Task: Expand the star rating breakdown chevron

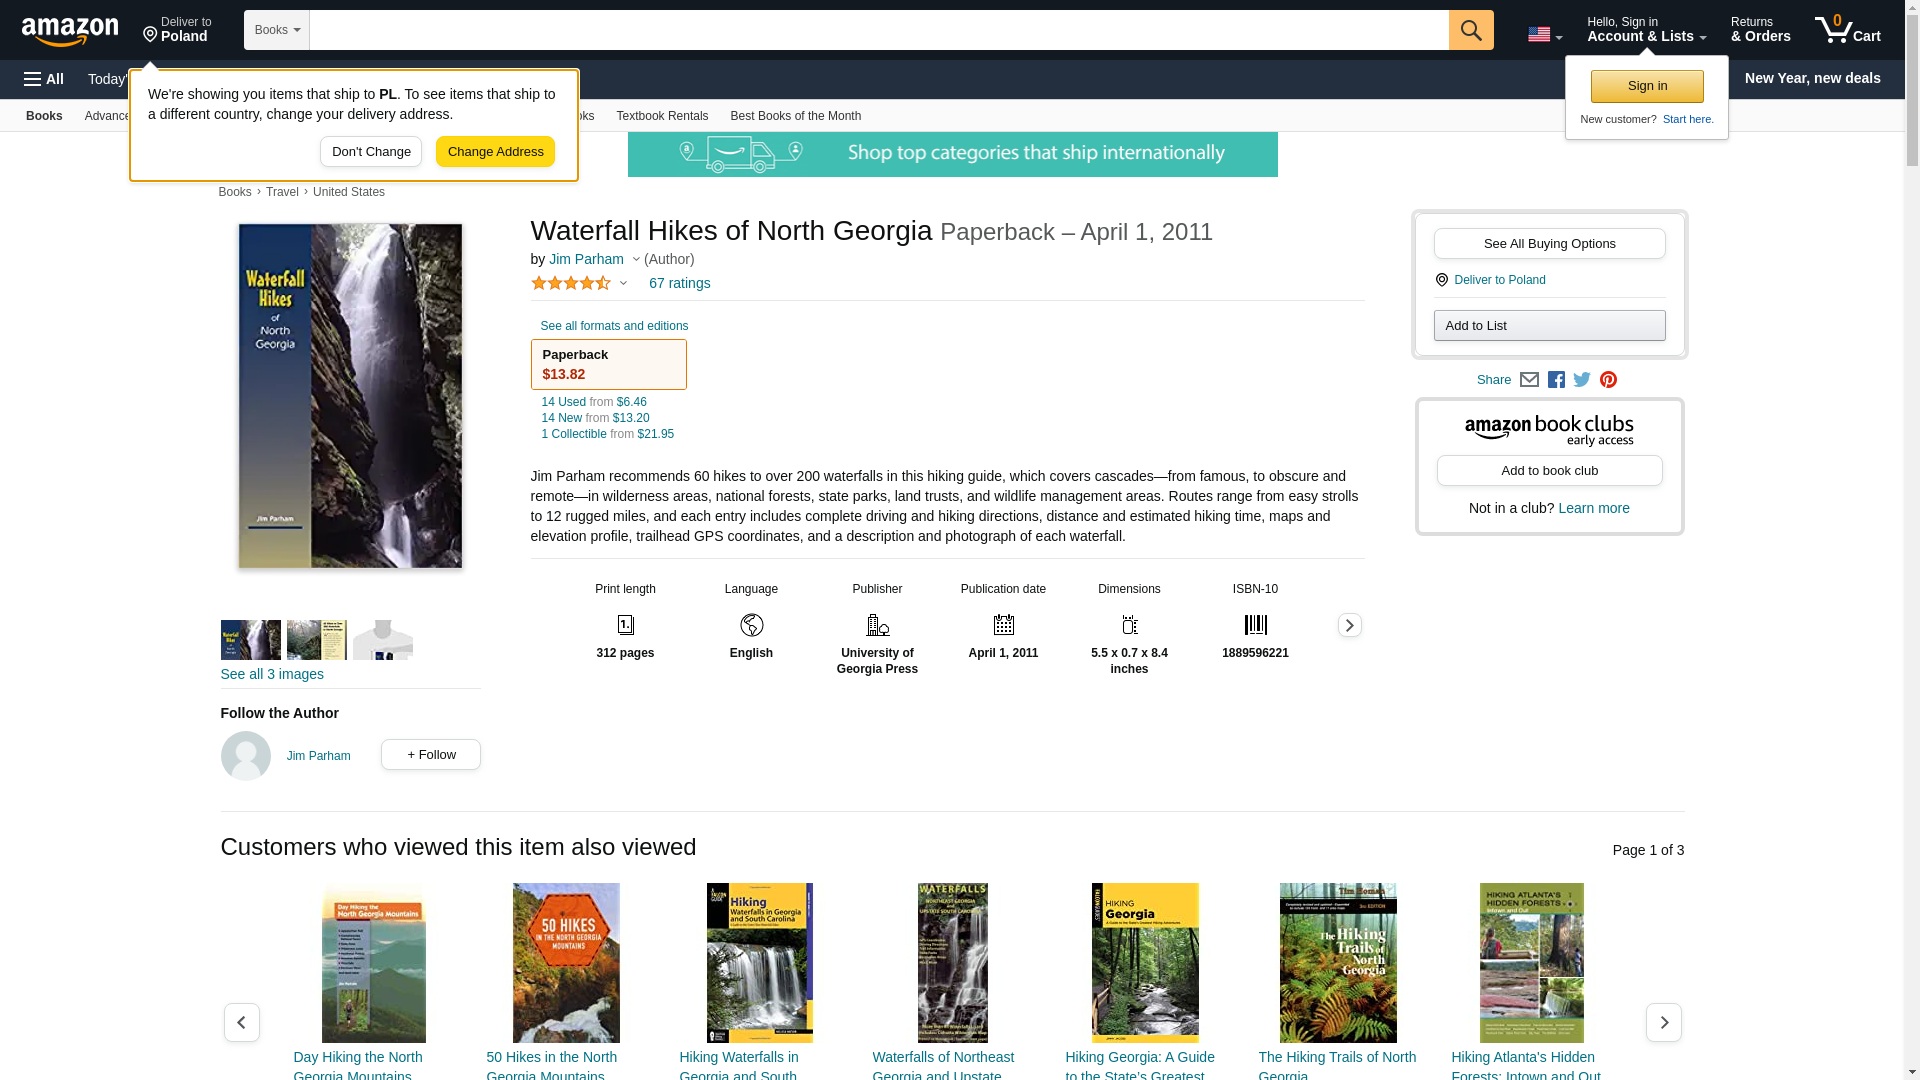Action: (623, 283)
